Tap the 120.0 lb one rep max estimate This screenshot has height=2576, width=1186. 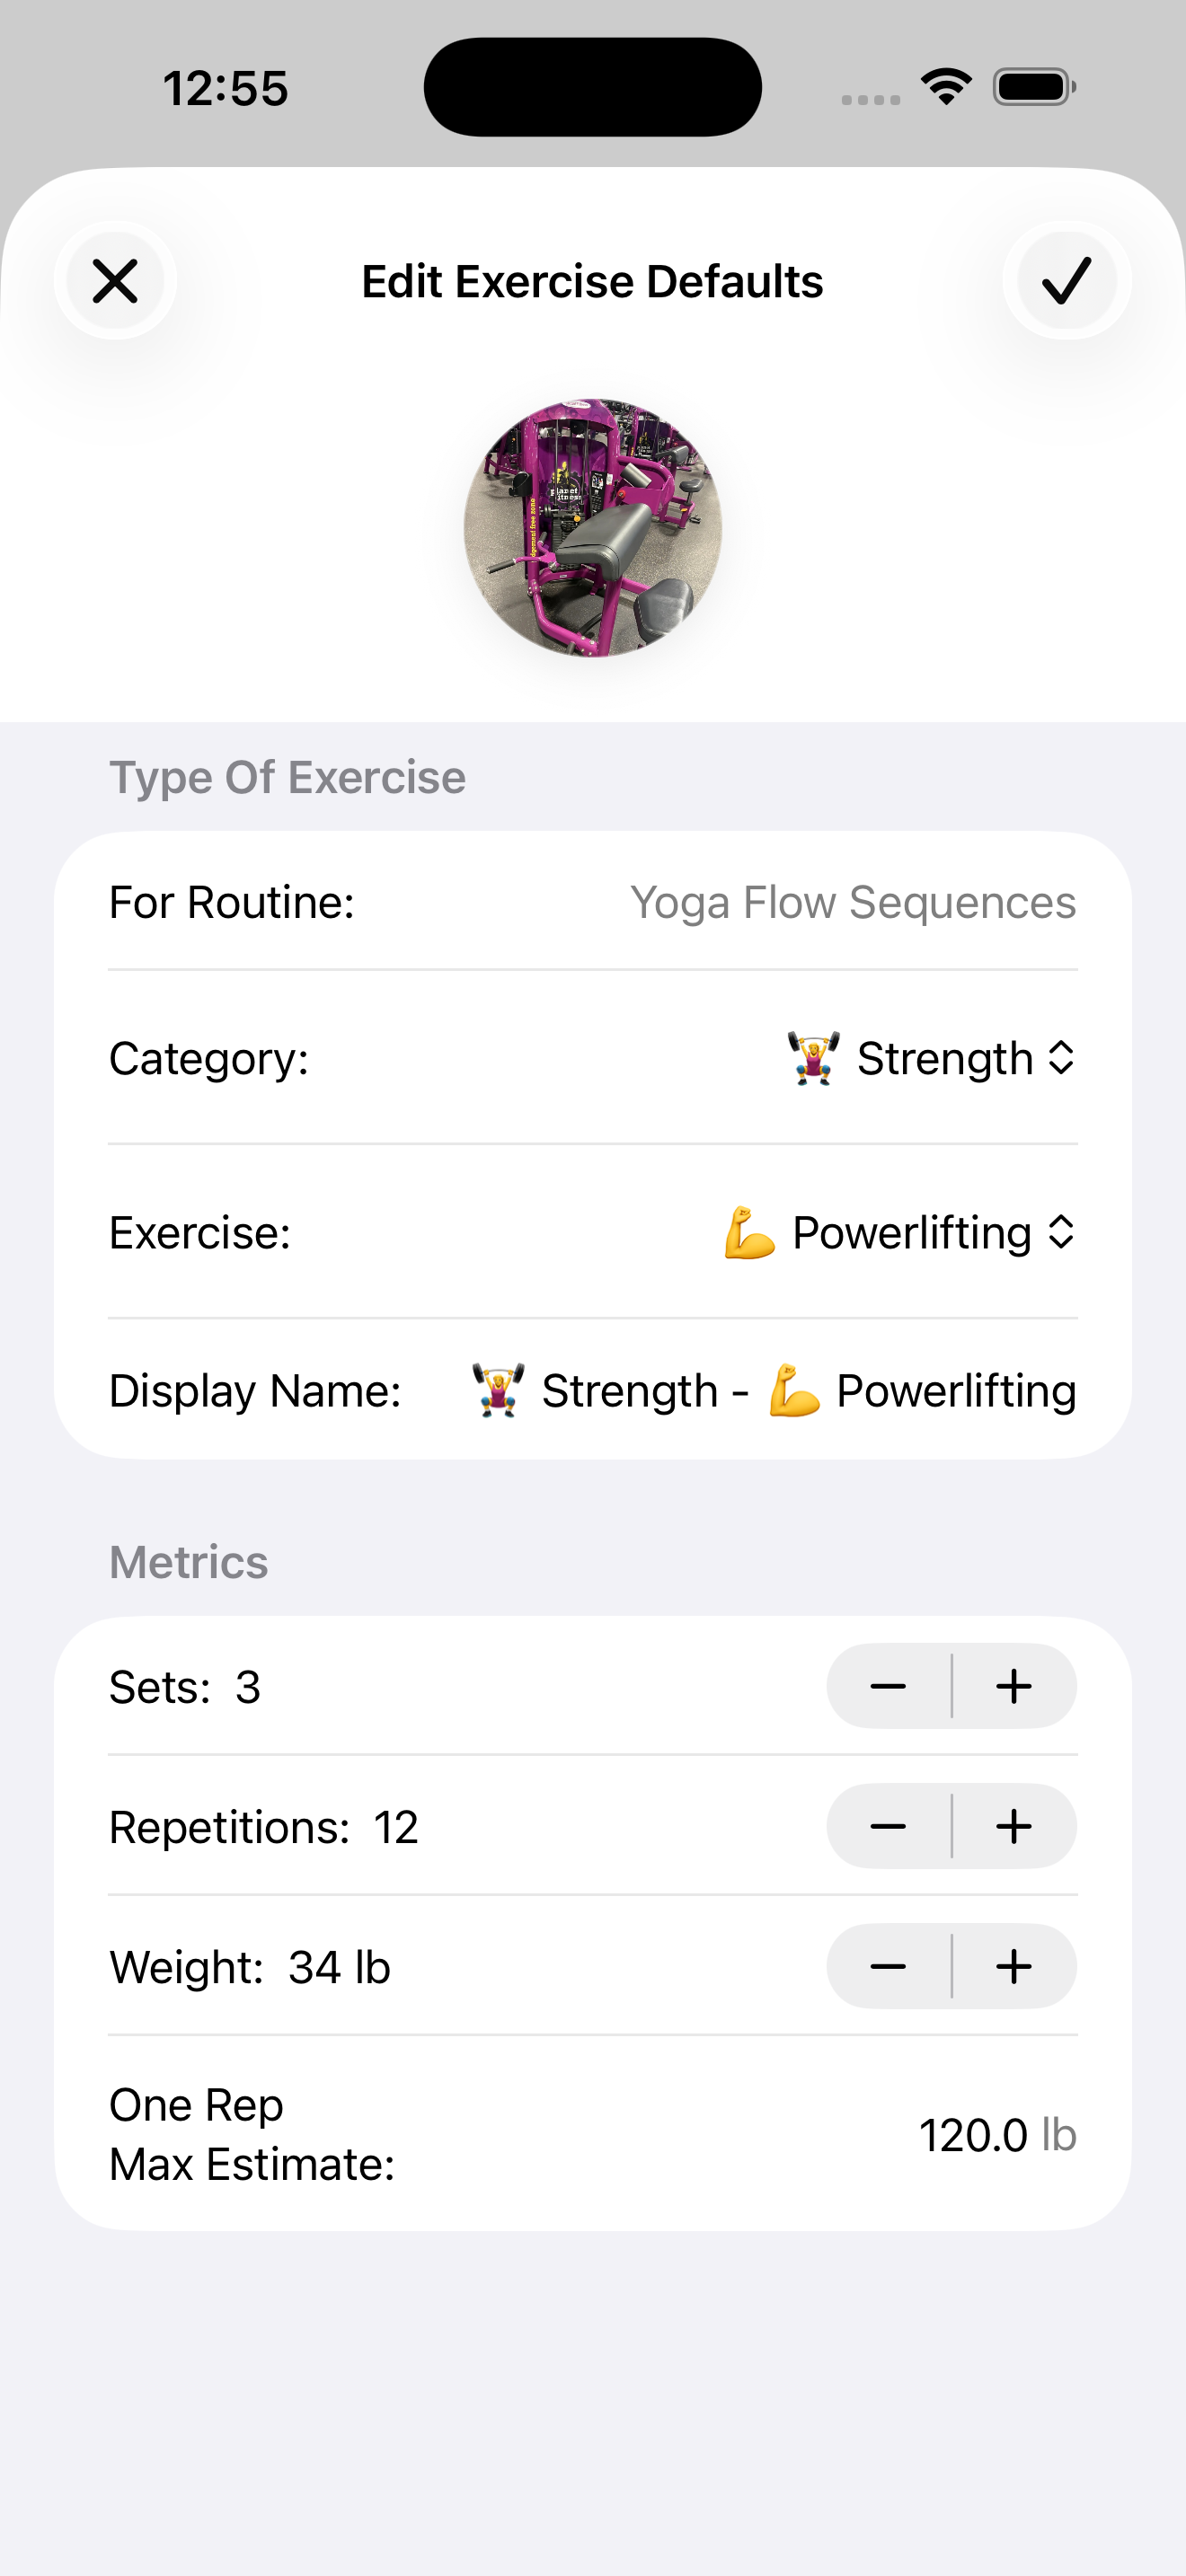click(x=997, y=2135)
